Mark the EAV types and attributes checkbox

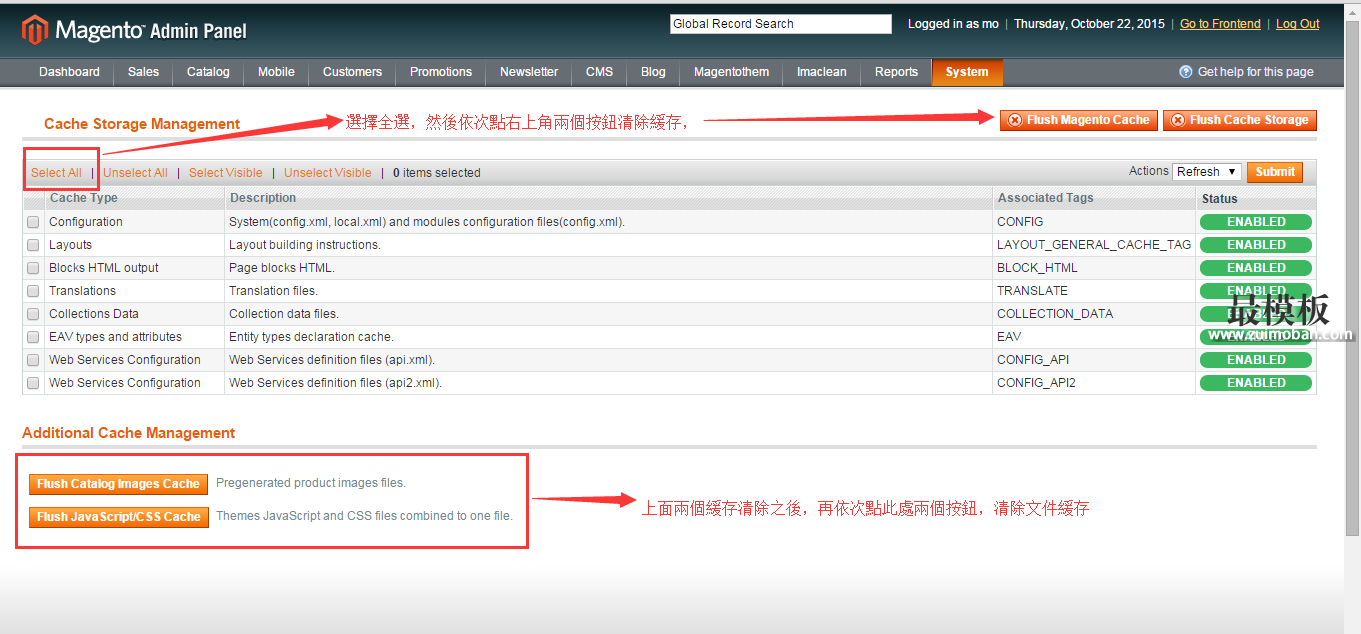tap(33, 337)
